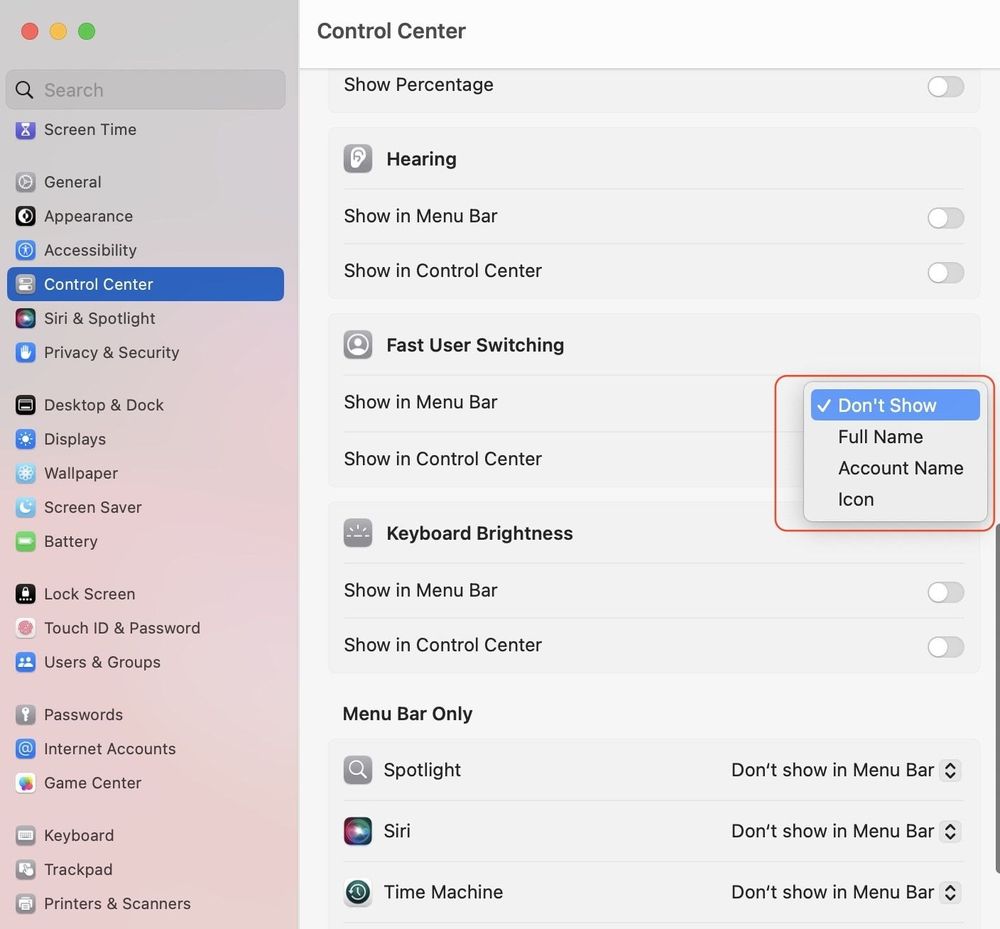Open Siri & Spotlight settings via its icon
The image size is (1000, 929).
[x=24, y=318]
